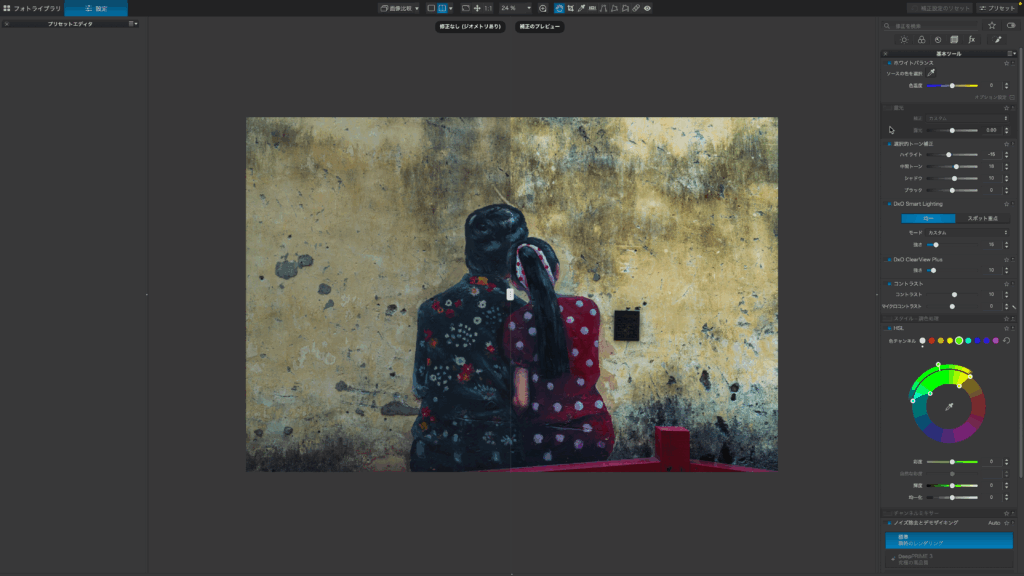1024x576 pixels.
Task: Select Spot Weighted mode in Smart Lighting
Action: point(982,218)
